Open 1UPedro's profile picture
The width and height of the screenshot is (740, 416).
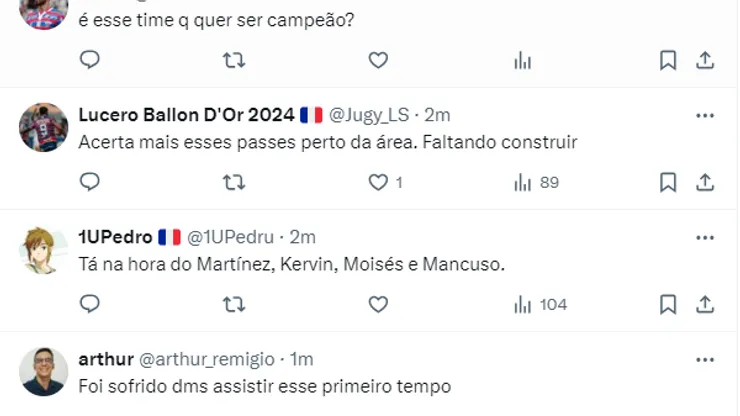pyautogui.click(x=43, y=250)
